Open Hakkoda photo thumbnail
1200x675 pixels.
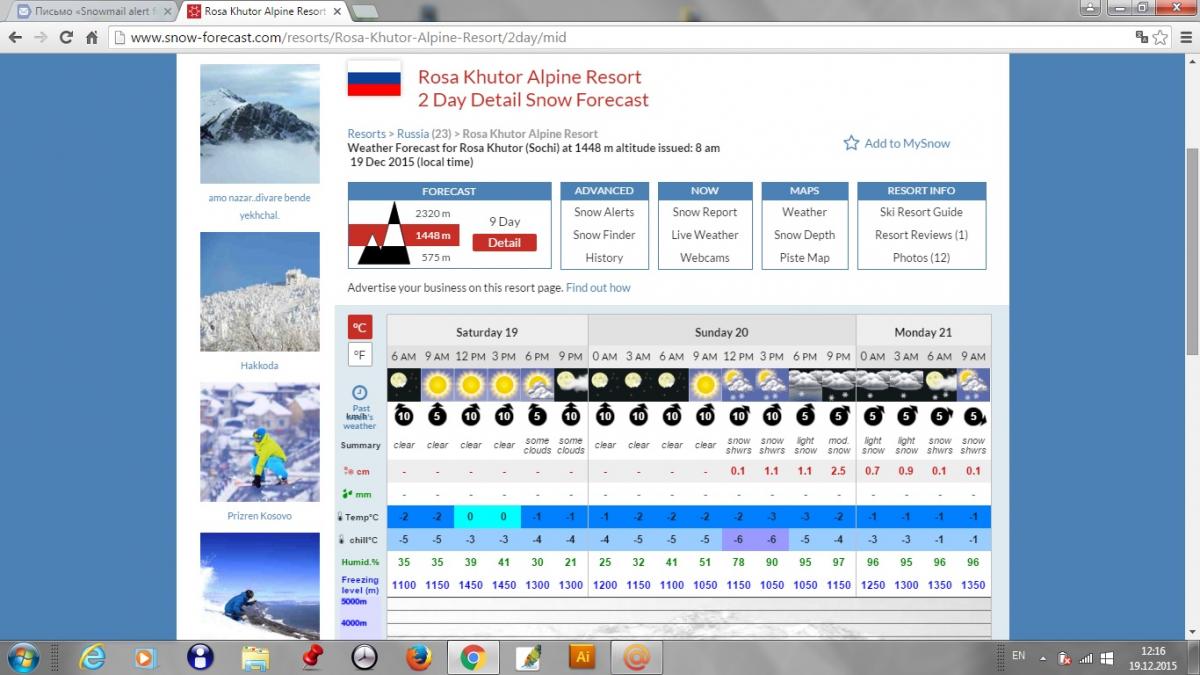(x=259, y=291)
